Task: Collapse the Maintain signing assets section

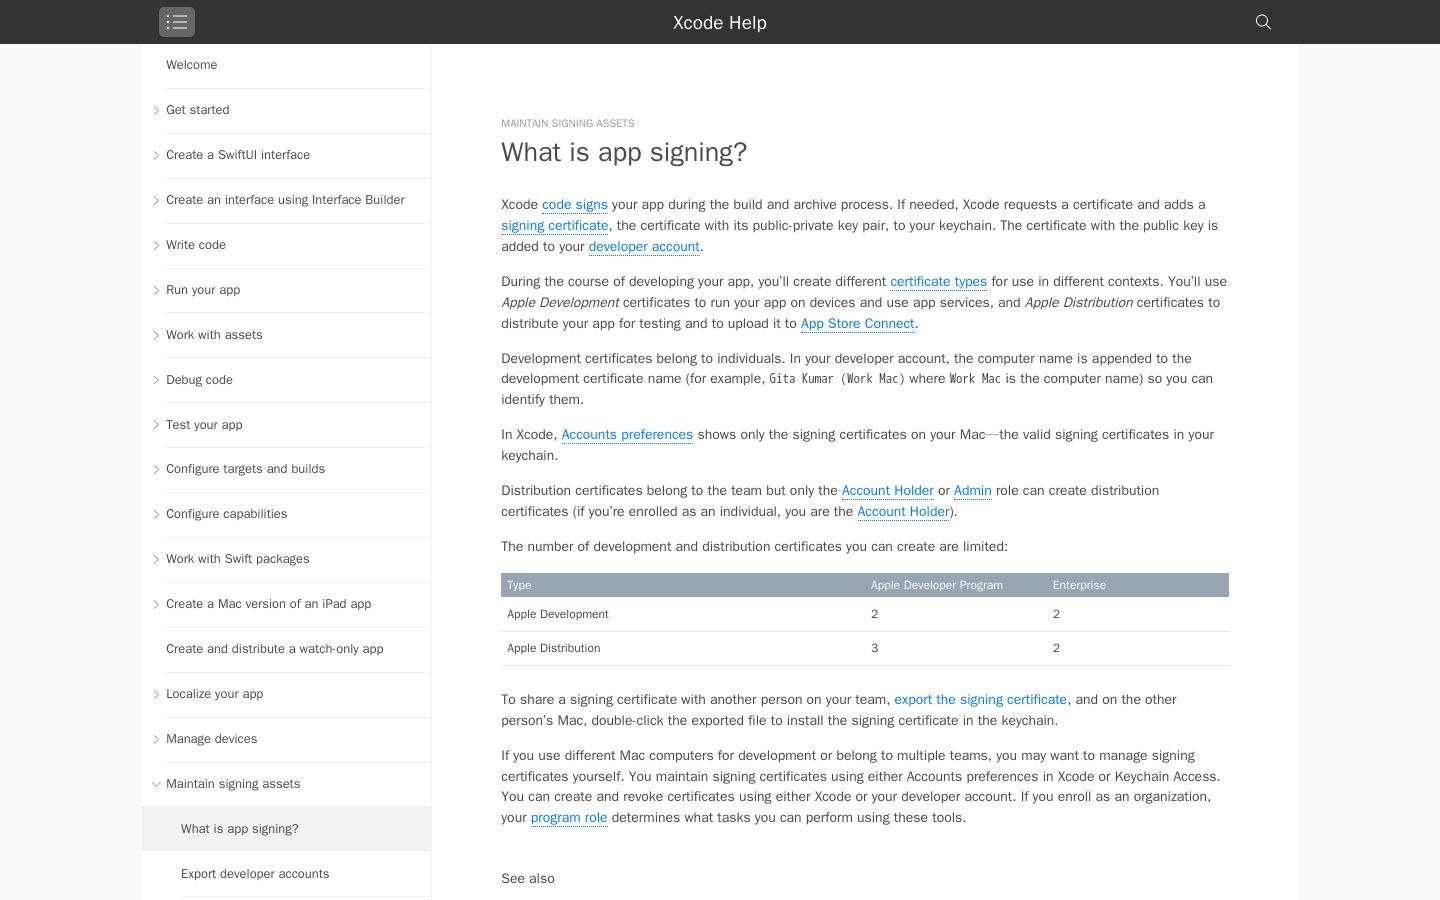Action: pos(156,784)
